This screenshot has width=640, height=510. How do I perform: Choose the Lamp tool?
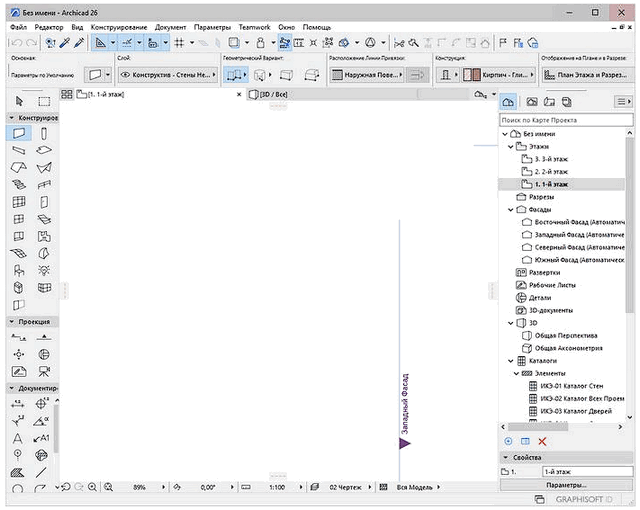click(x=44, y=270)
